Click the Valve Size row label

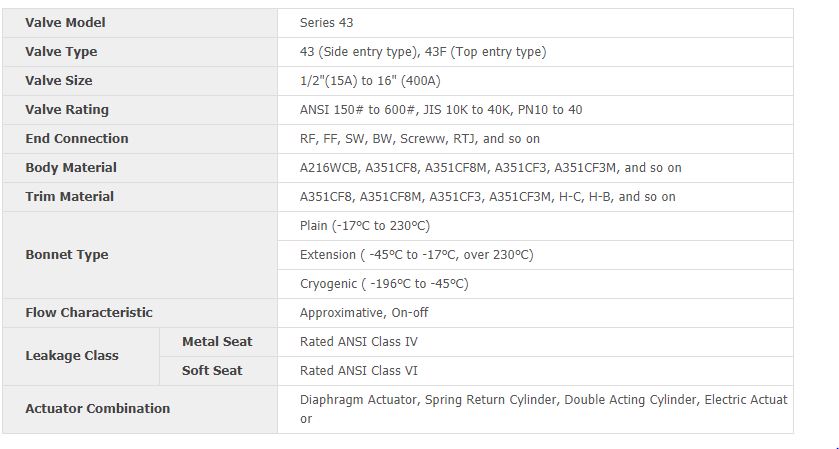coord(58,80)
